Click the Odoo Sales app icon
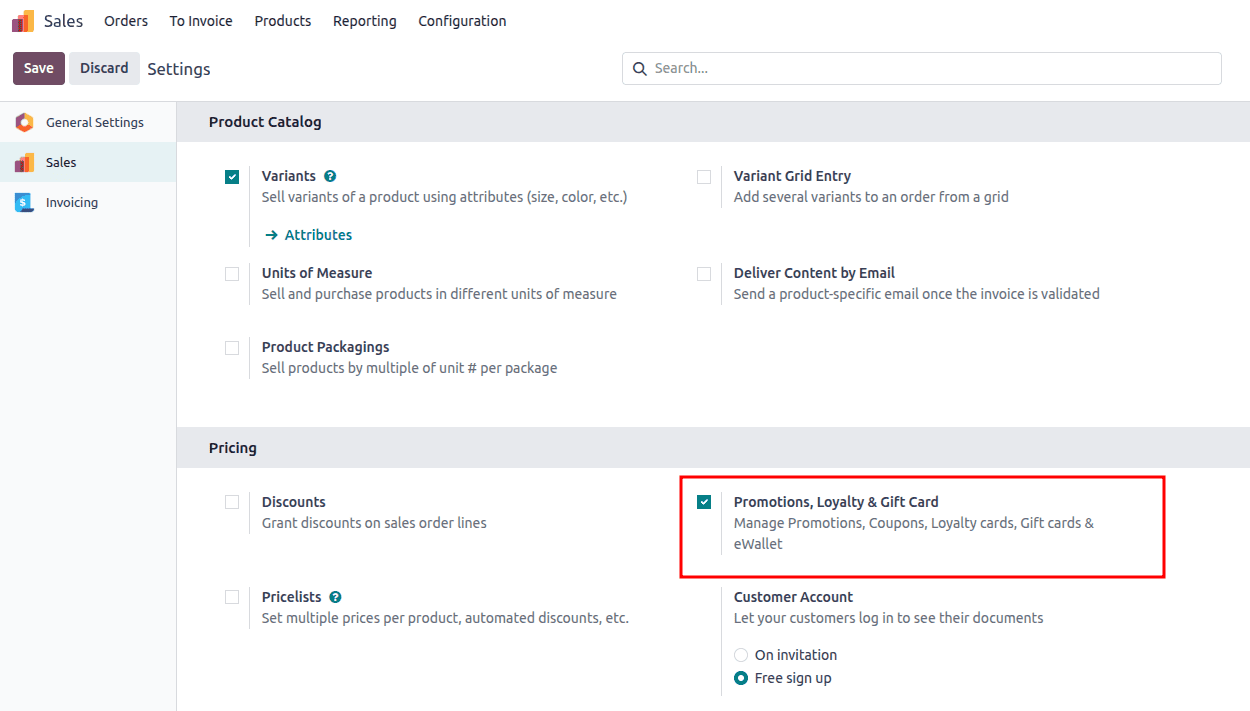This screenshot has width=1250, height=711. coord(22,20)
